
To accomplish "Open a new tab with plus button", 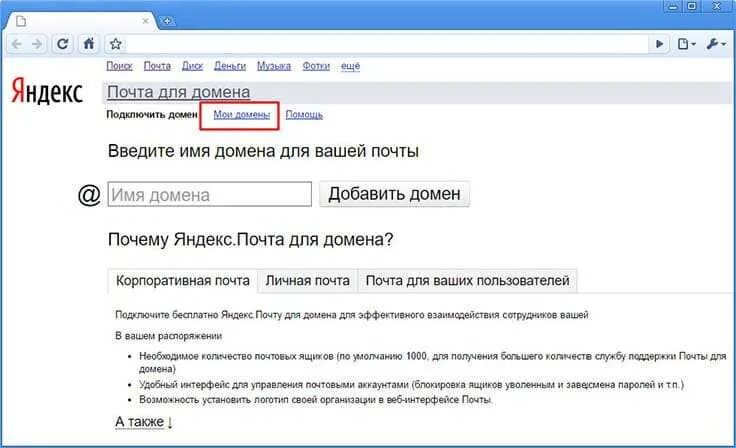I will 167,21.
